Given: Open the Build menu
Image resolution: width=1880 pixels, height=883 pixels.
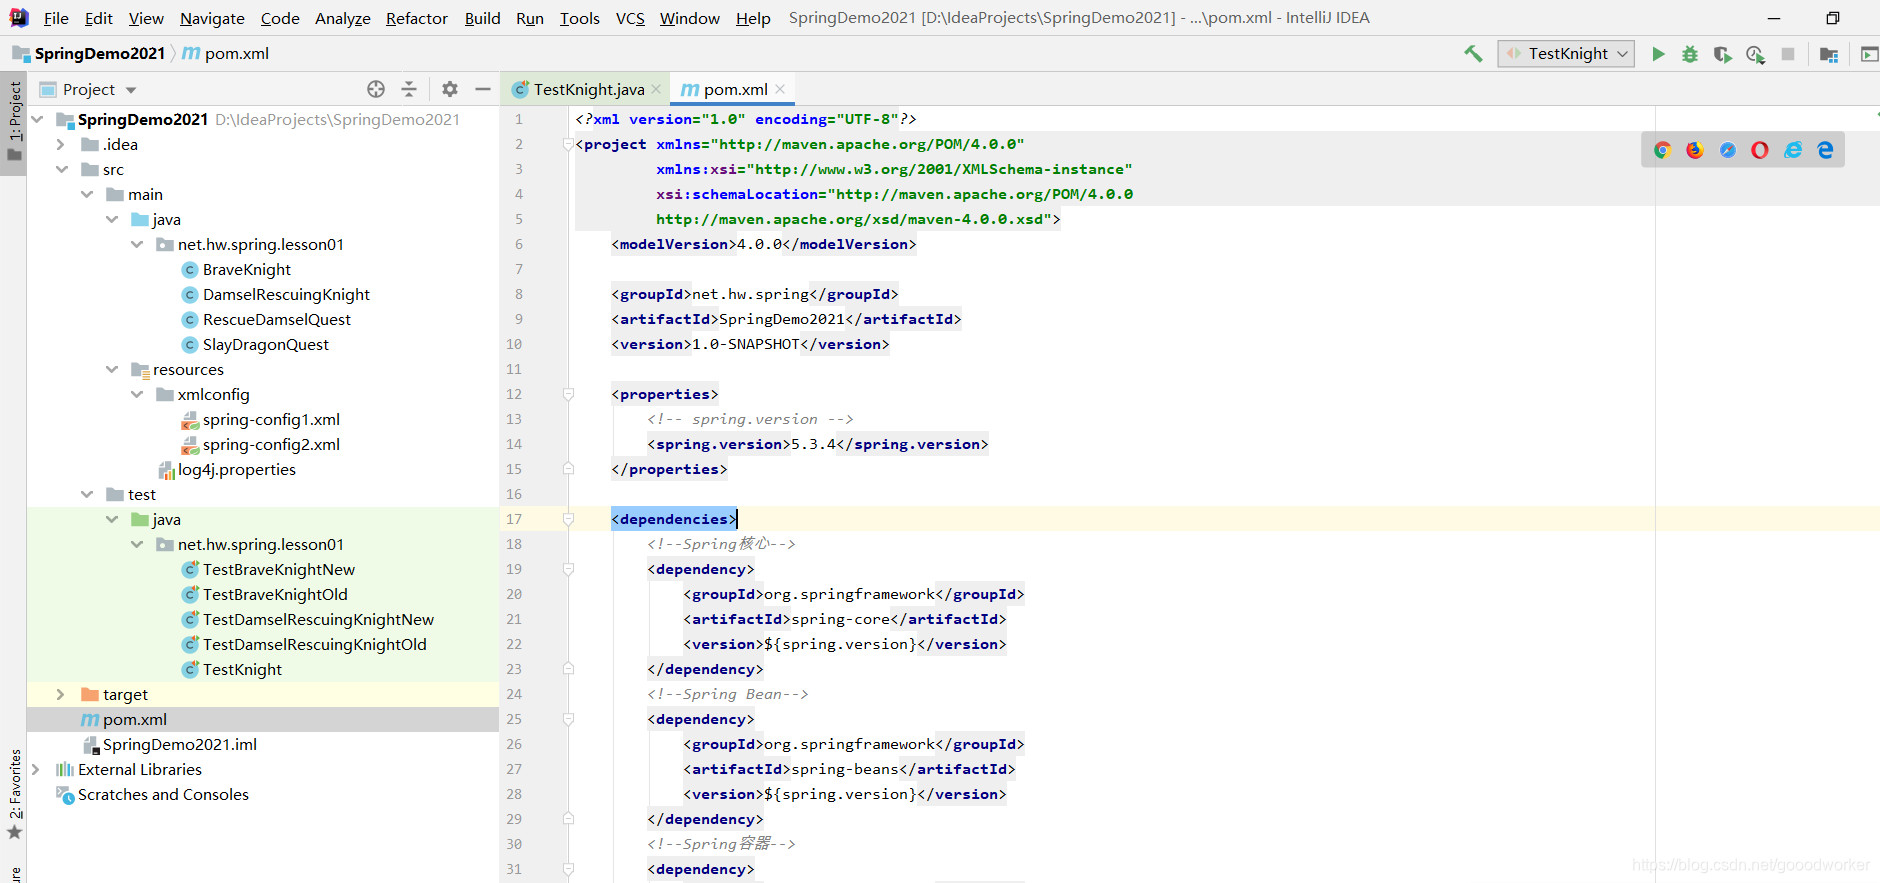Looking at the screenshot, I should [x=482, y=18].
